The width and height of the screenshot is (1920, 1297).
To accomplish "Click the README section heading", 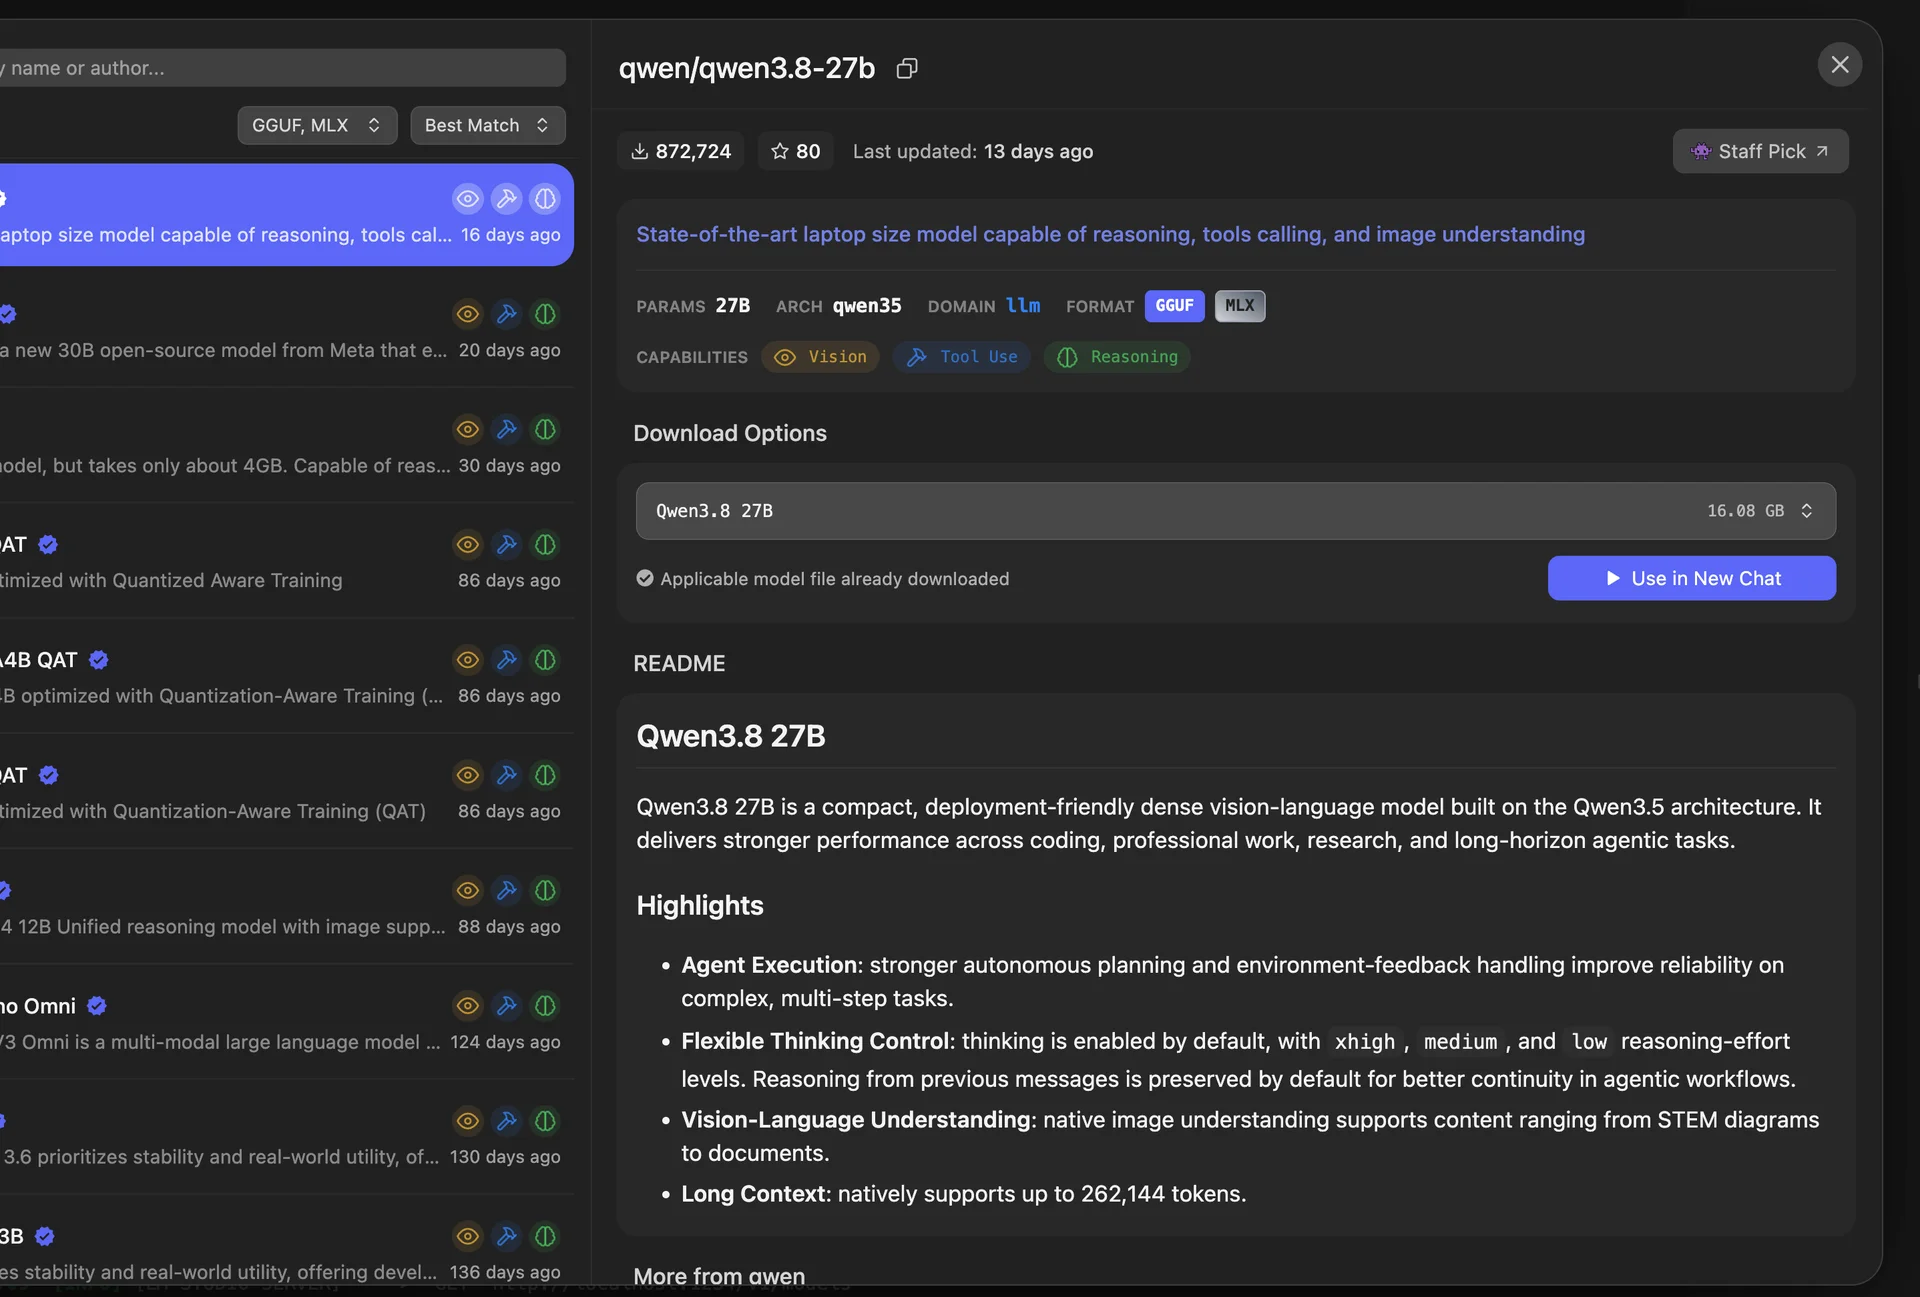I will (679, 663).
